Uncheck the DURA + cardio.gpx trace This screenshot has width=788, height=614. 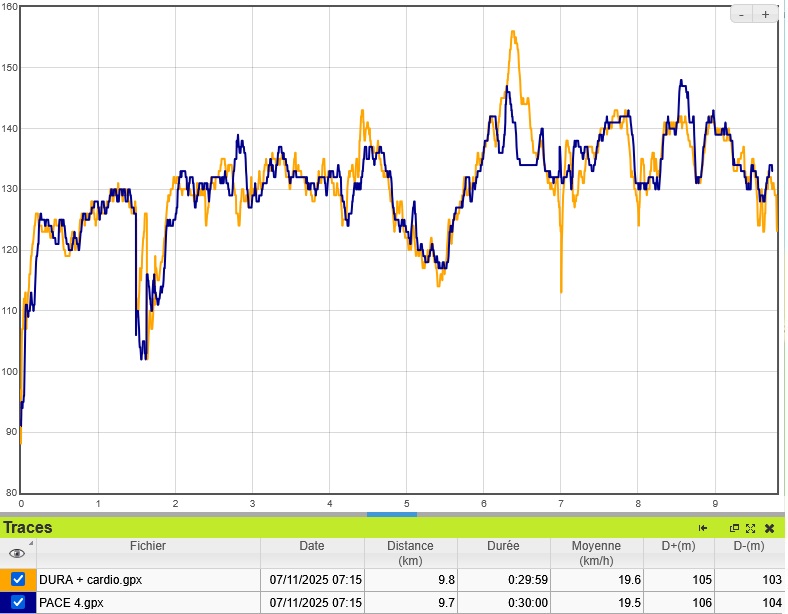[18, 579]
